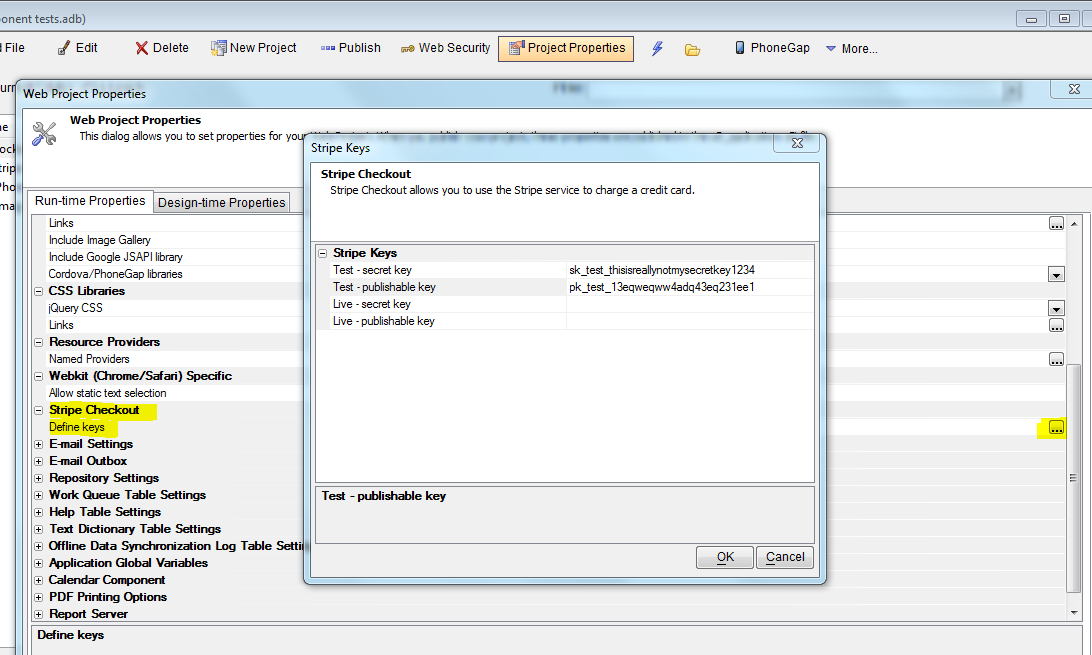This screenshot has width=1092, height=655.
Task: Collapse the CSS Libraries section
Action: point(39,291)
